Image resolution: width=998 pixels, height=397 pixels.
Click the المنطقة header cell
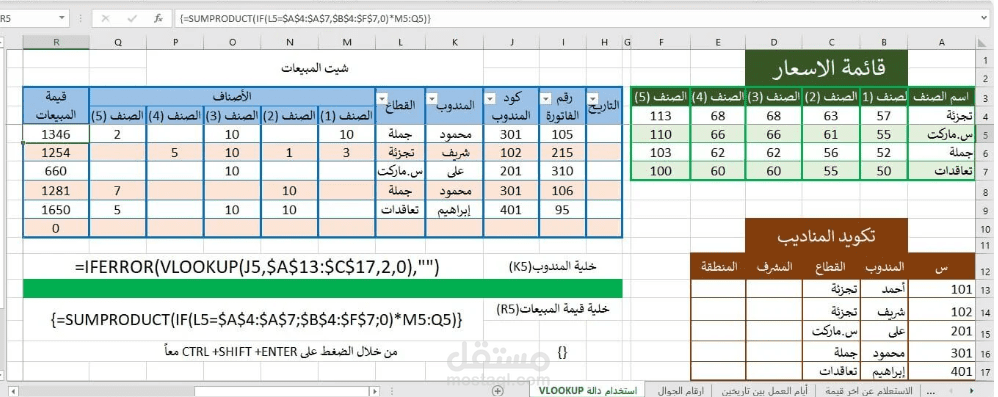click(x=719, y=267)
